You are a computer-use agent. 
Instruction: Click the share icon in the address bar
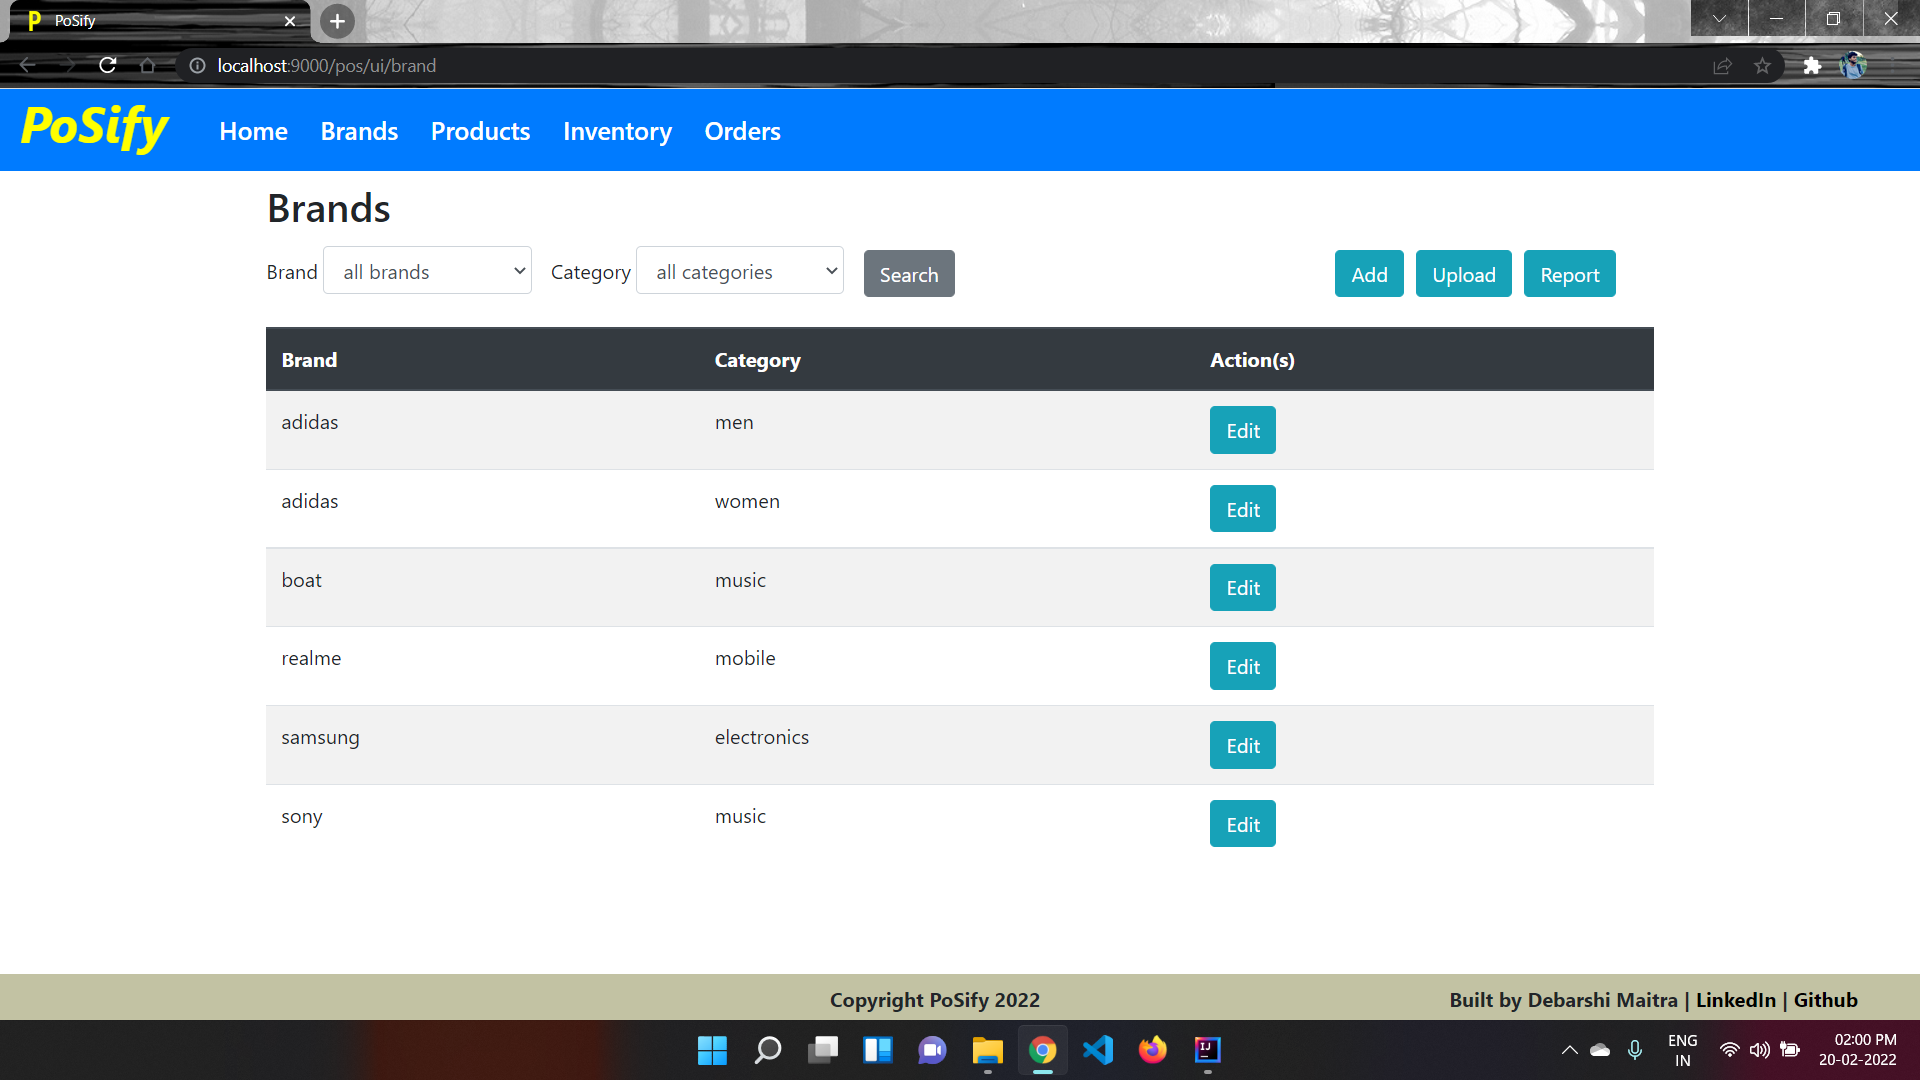1723,65
